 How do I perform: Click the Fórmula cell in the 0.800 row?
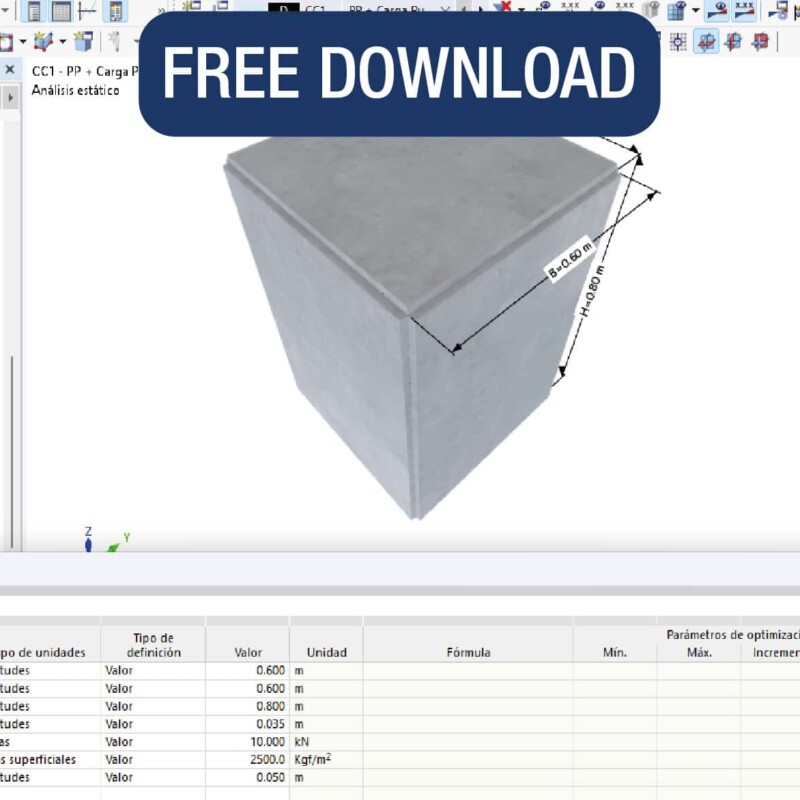(x=468, y=706)
